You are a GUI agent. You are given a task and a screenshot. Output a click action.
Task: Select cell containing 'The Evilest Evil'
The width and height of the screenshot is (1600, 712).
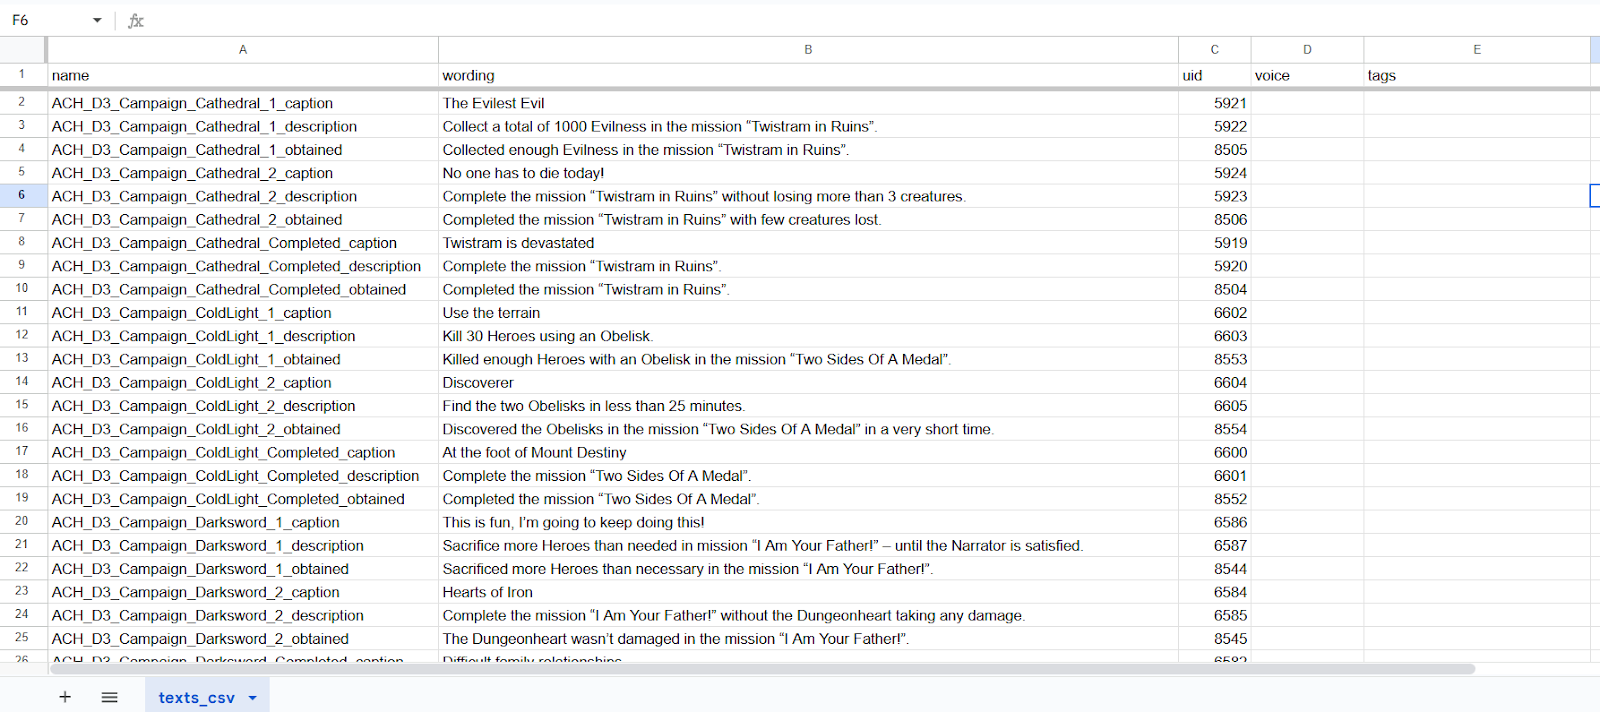pos(808,103)
